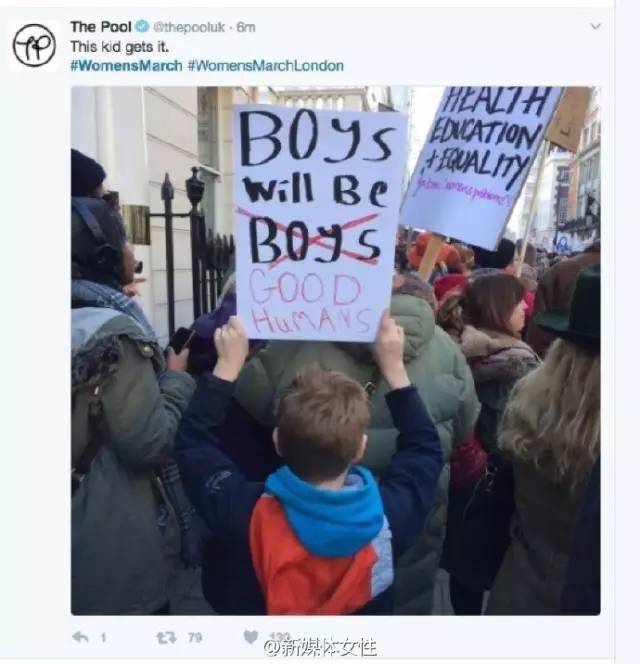Click the 6m tweet timestamp
Image resolution: width=640 pixels, height=664 pixels.
(x=246, y=27)
